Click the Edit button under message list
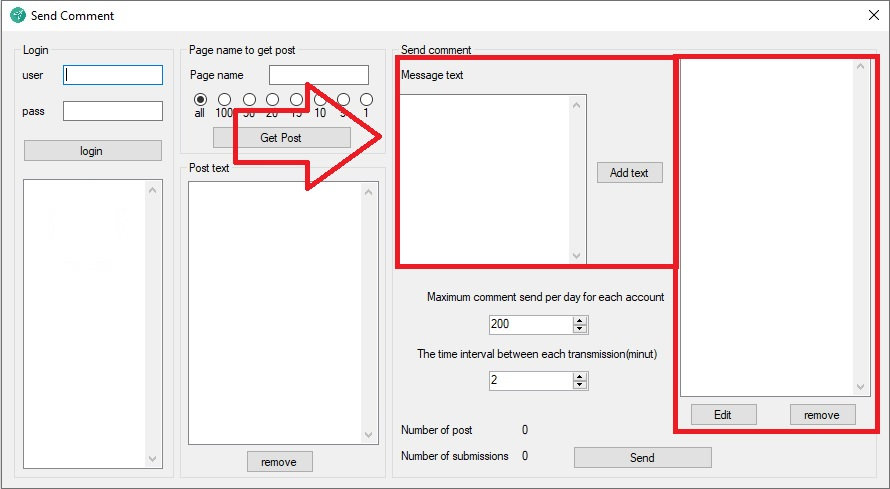This screenshot has width=890, height=489. (x=723, y=415)
